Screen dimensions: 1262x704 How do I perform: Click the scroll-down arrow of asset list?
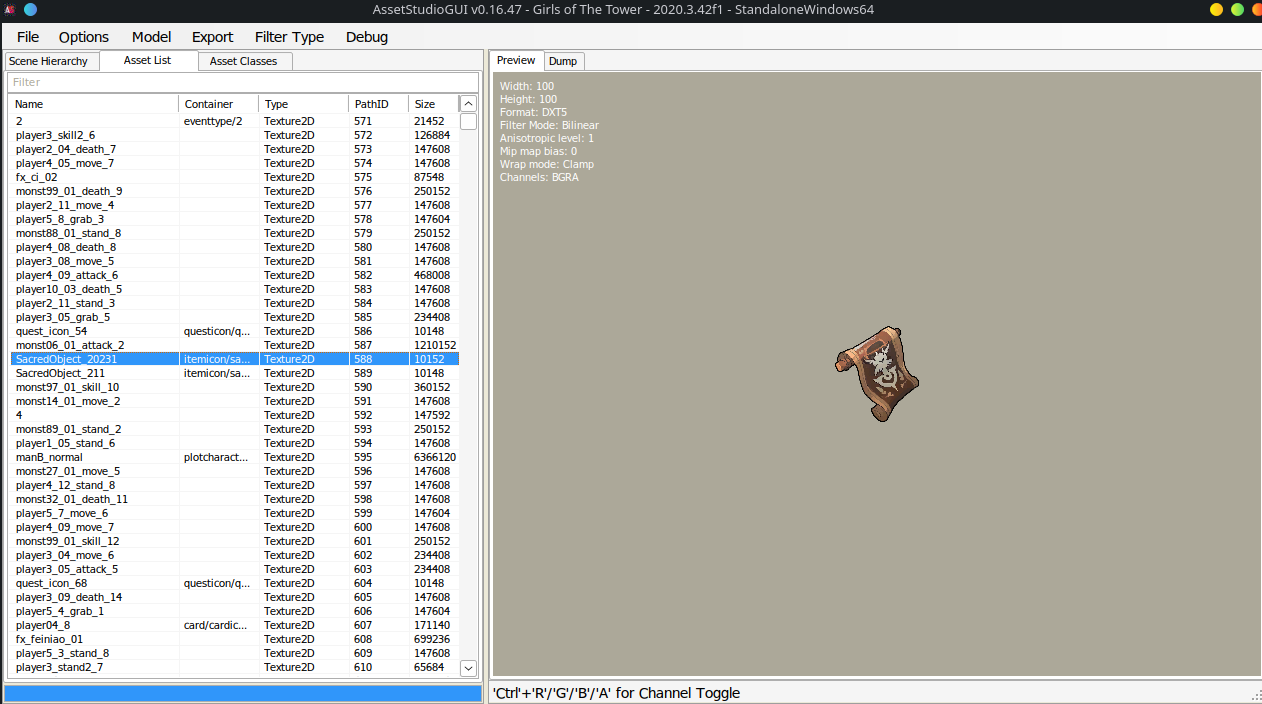468,667
